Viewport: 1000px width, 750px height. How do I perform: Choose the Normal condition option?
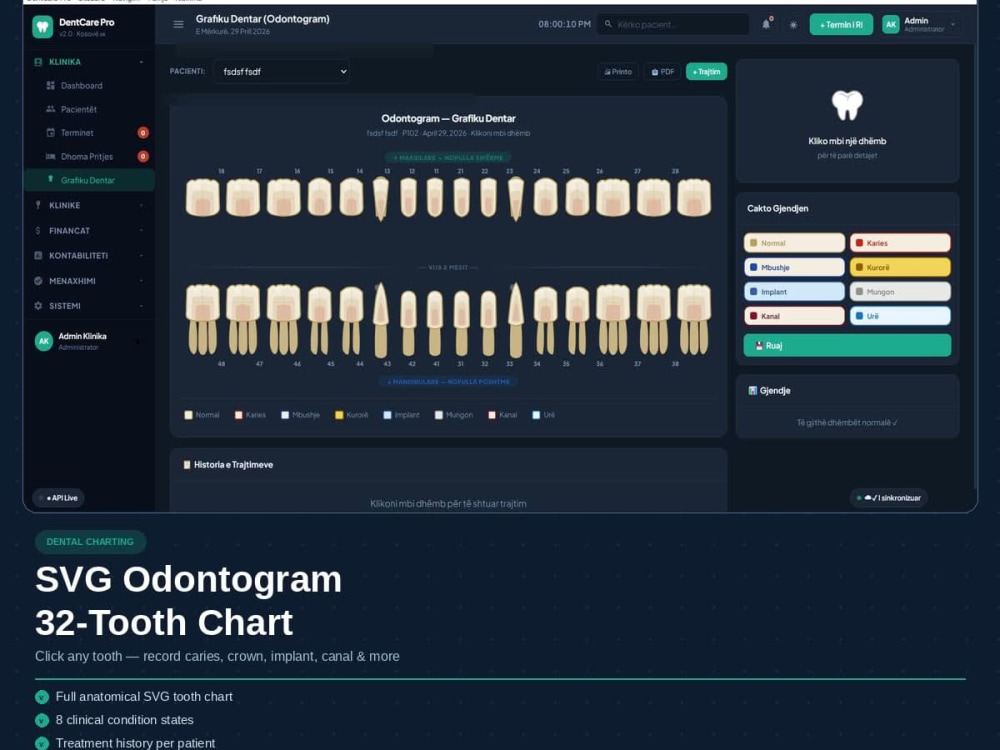[794, 243]
